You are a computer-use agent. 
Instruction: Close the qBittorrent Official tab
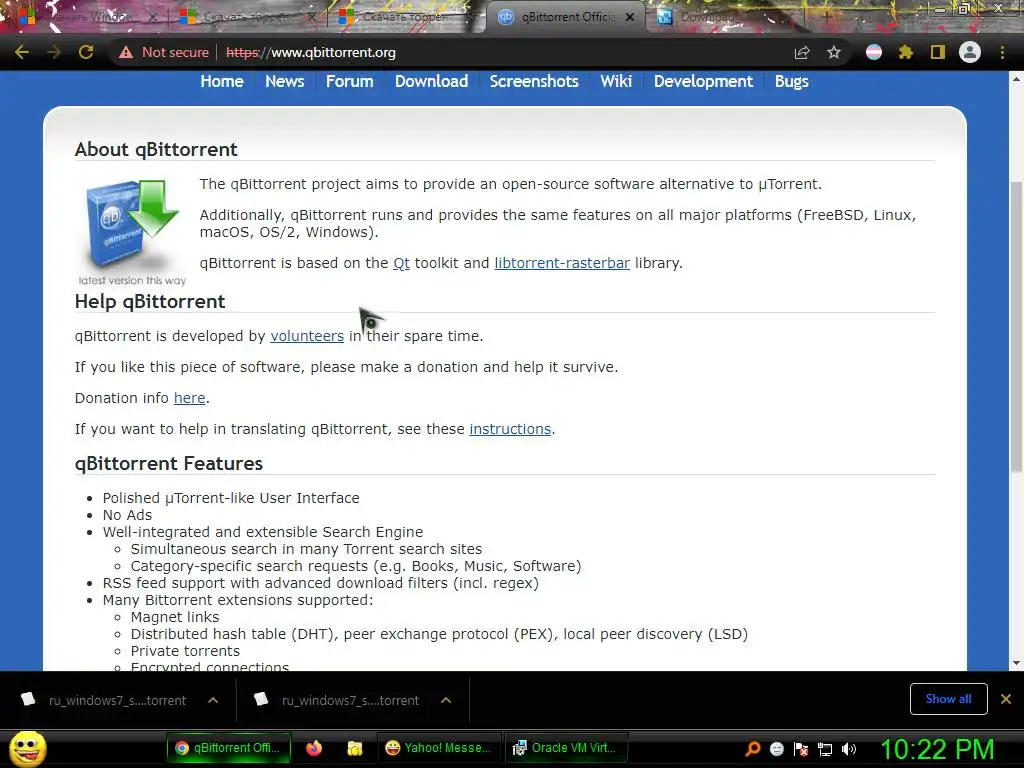pyautogui.click(x=630, y=17)
